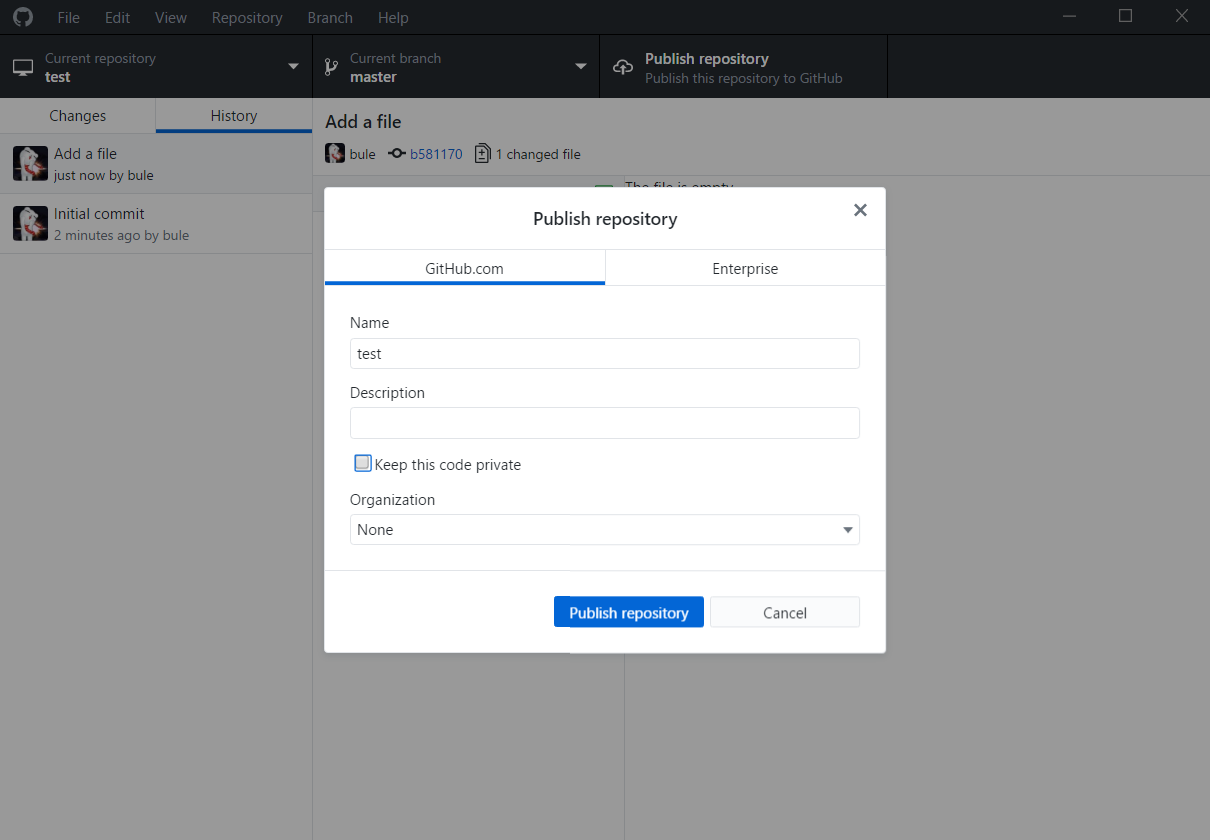This screenshot has width=1210, height=840.
Task: Open the Organization dropdown
Action: point(605,529)
